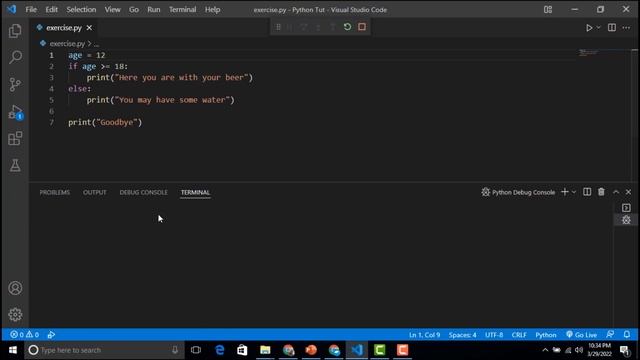Select the exercise.py editor tab
Screen dimensions: 640x360
tap(64, 28)
